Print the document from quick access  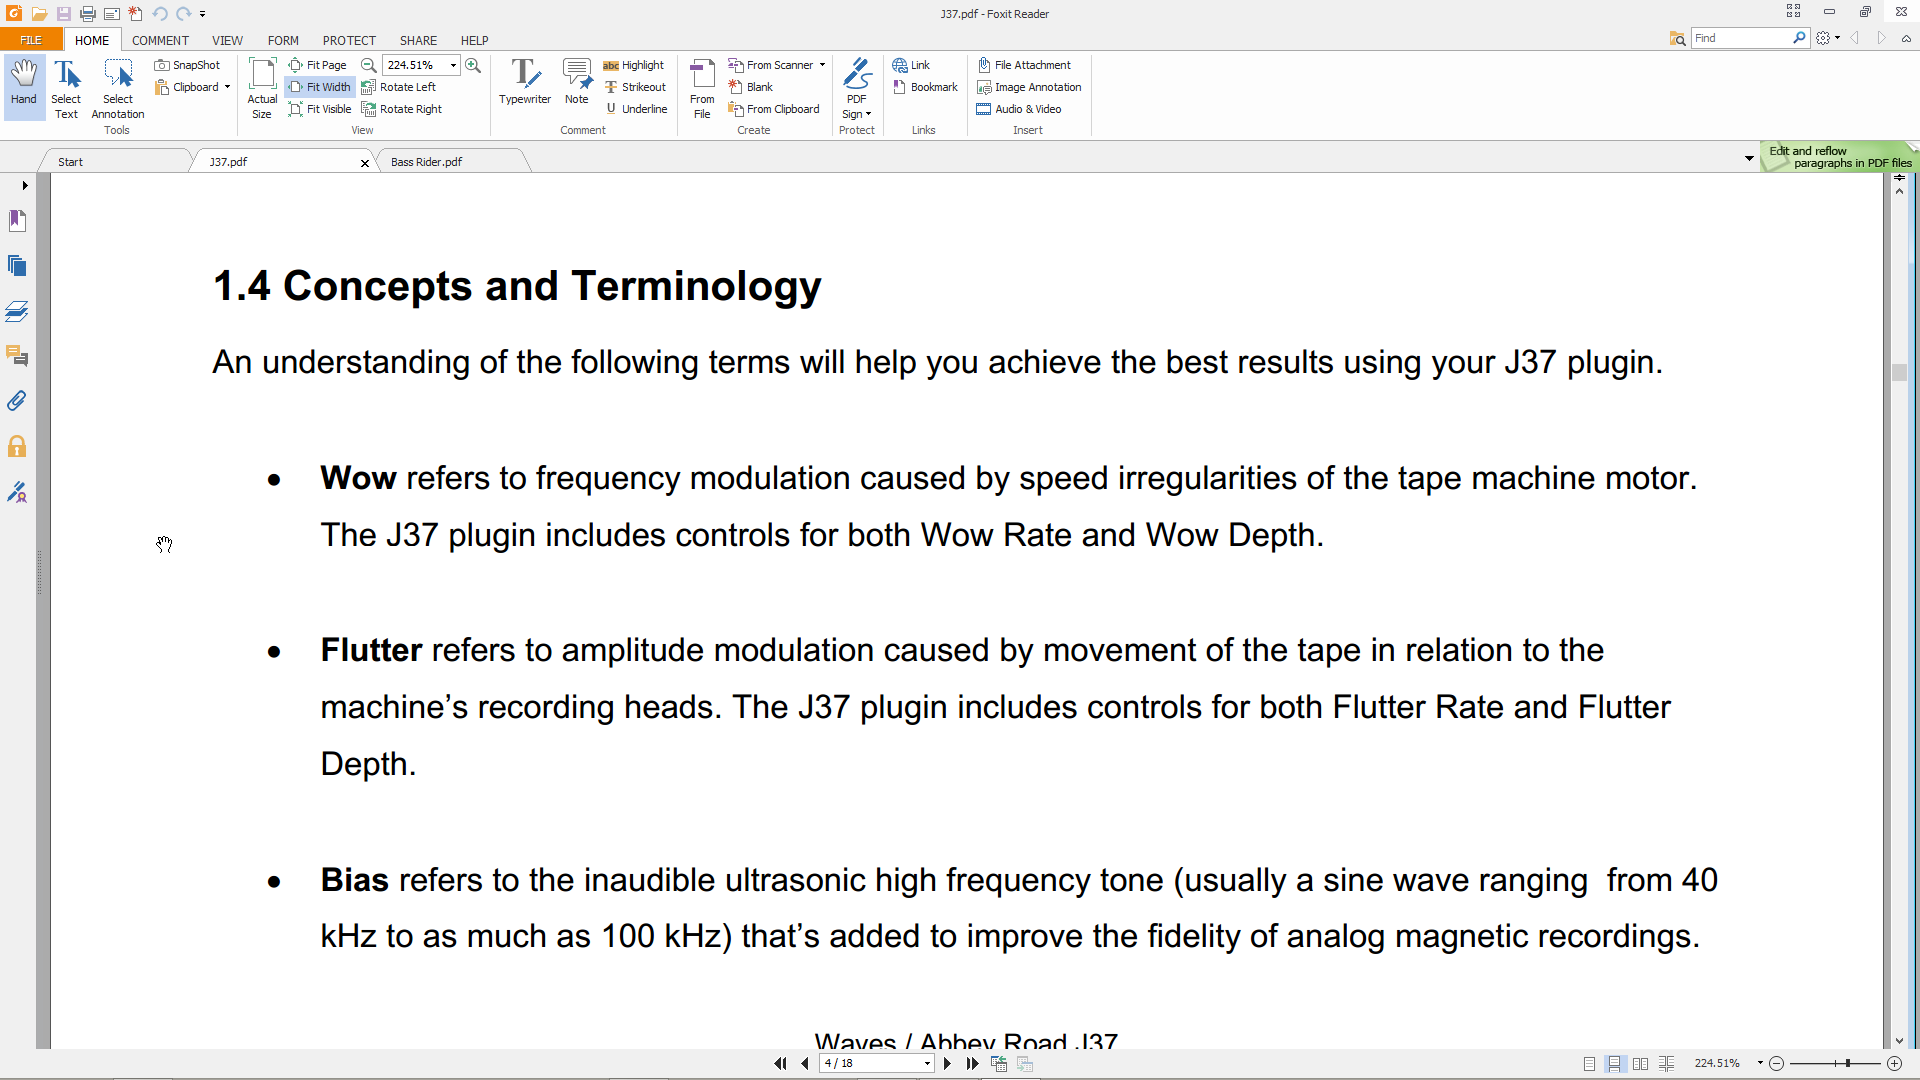click(x=88, y=14)
